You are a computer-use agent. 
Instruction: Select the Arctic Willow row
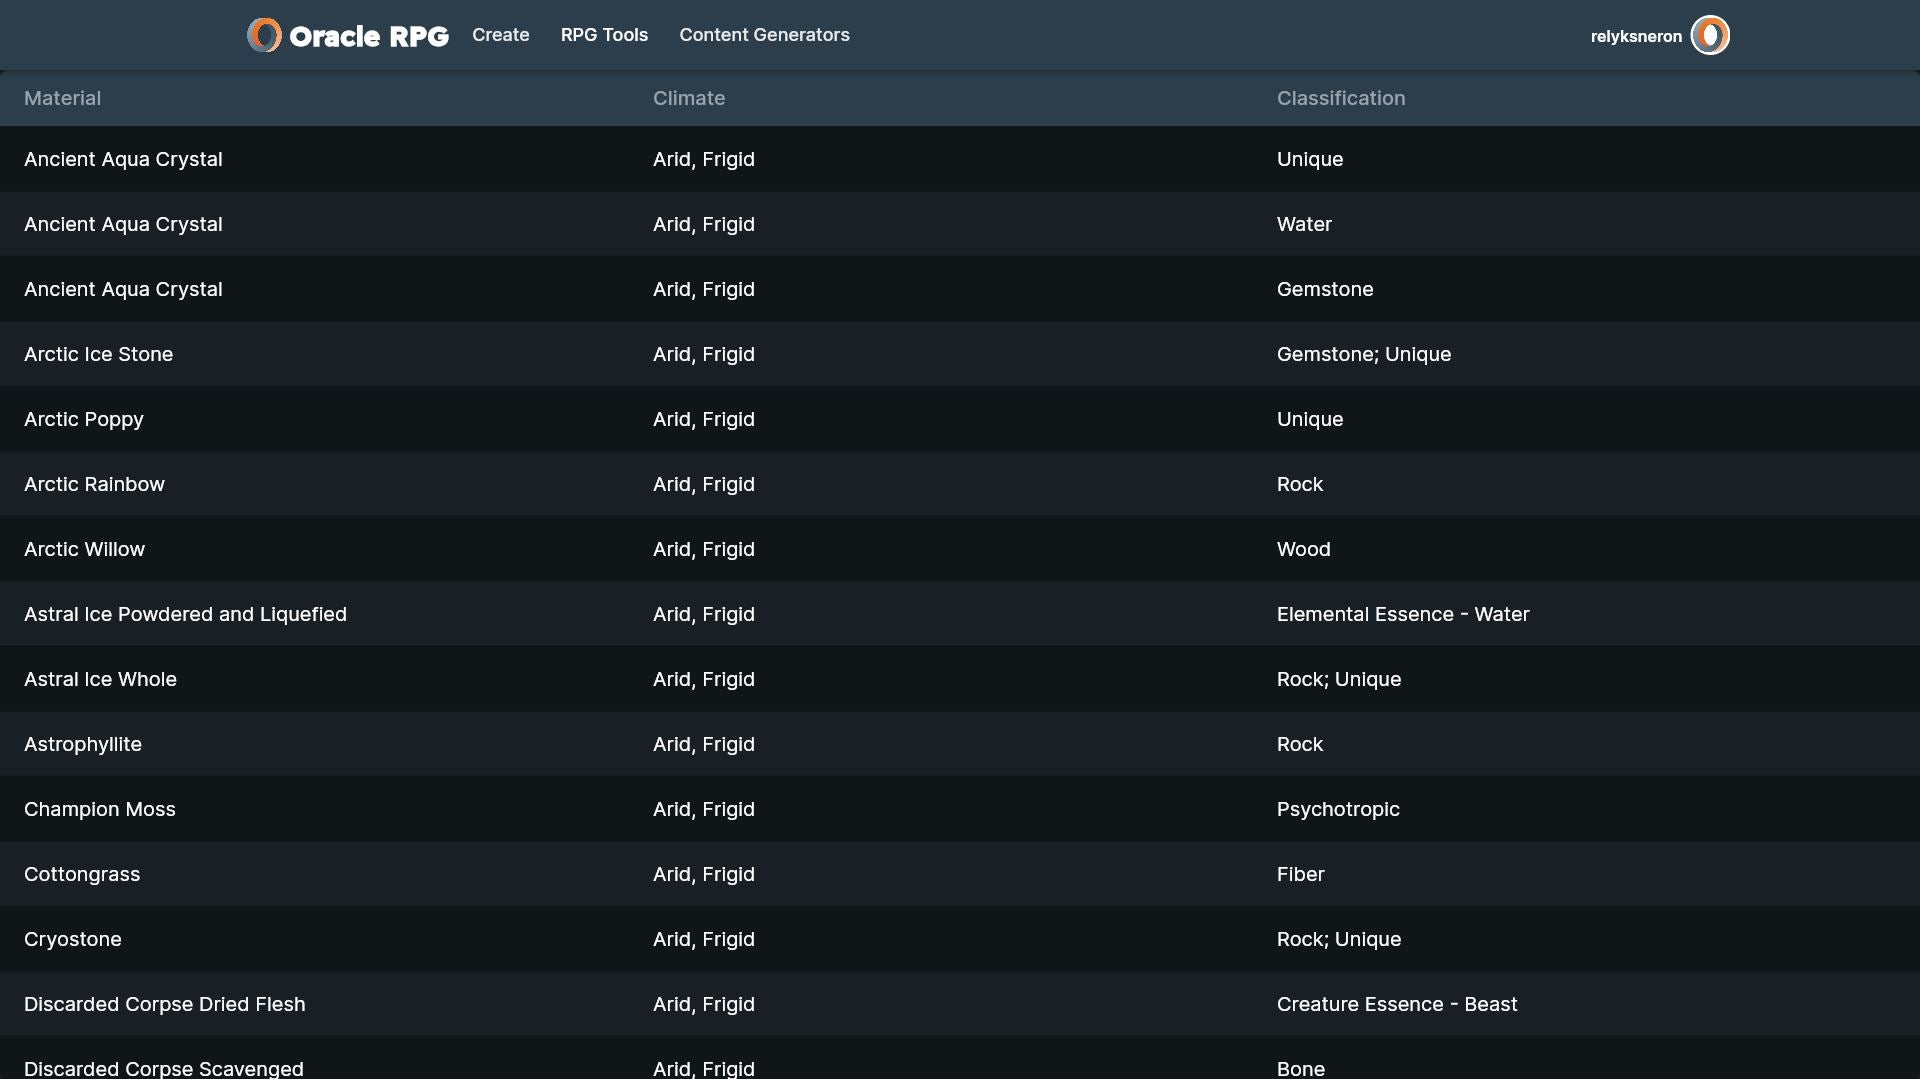tap(84, 549)
